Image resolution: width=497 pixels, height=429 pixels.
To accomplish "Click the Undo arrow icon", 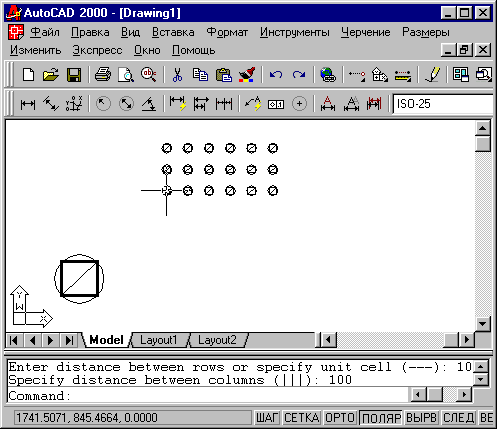I will 276,74.
